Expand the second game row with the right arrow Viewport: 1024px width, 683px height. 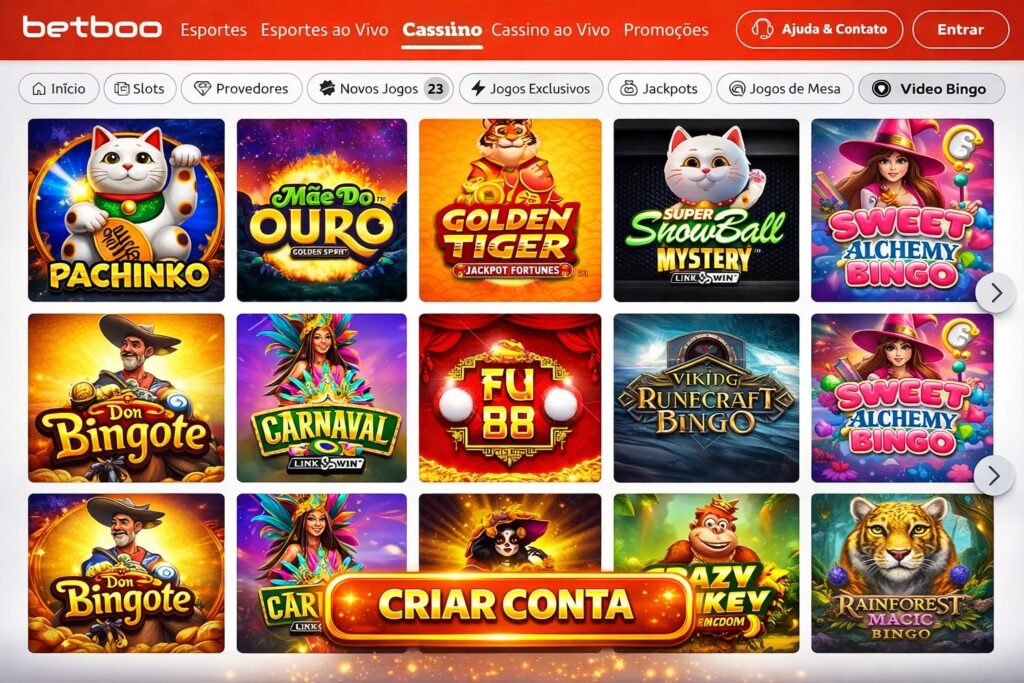pos(994,476)
